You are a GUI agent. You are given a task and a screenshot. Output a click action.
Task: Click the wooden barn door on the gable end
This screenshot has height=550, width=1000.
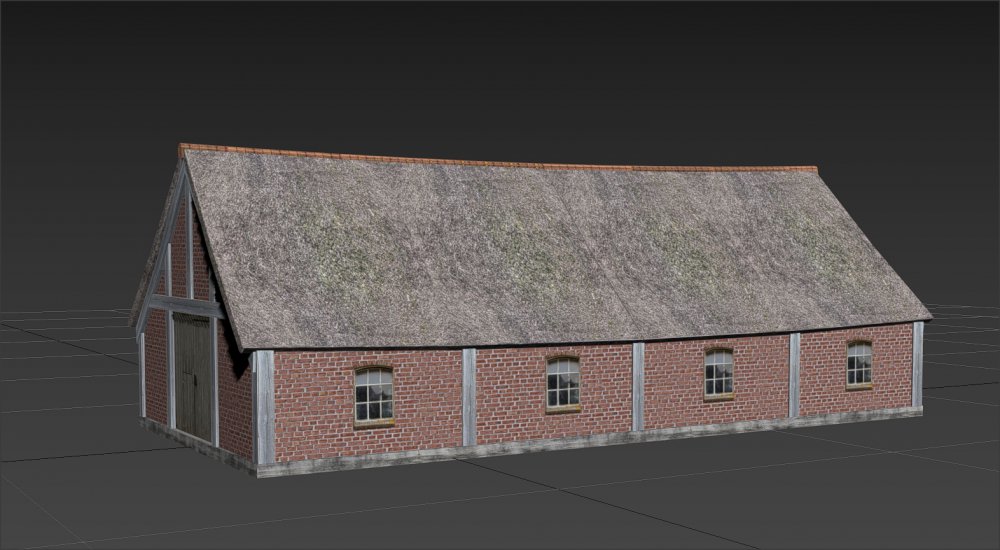click(x=193, y=377)
